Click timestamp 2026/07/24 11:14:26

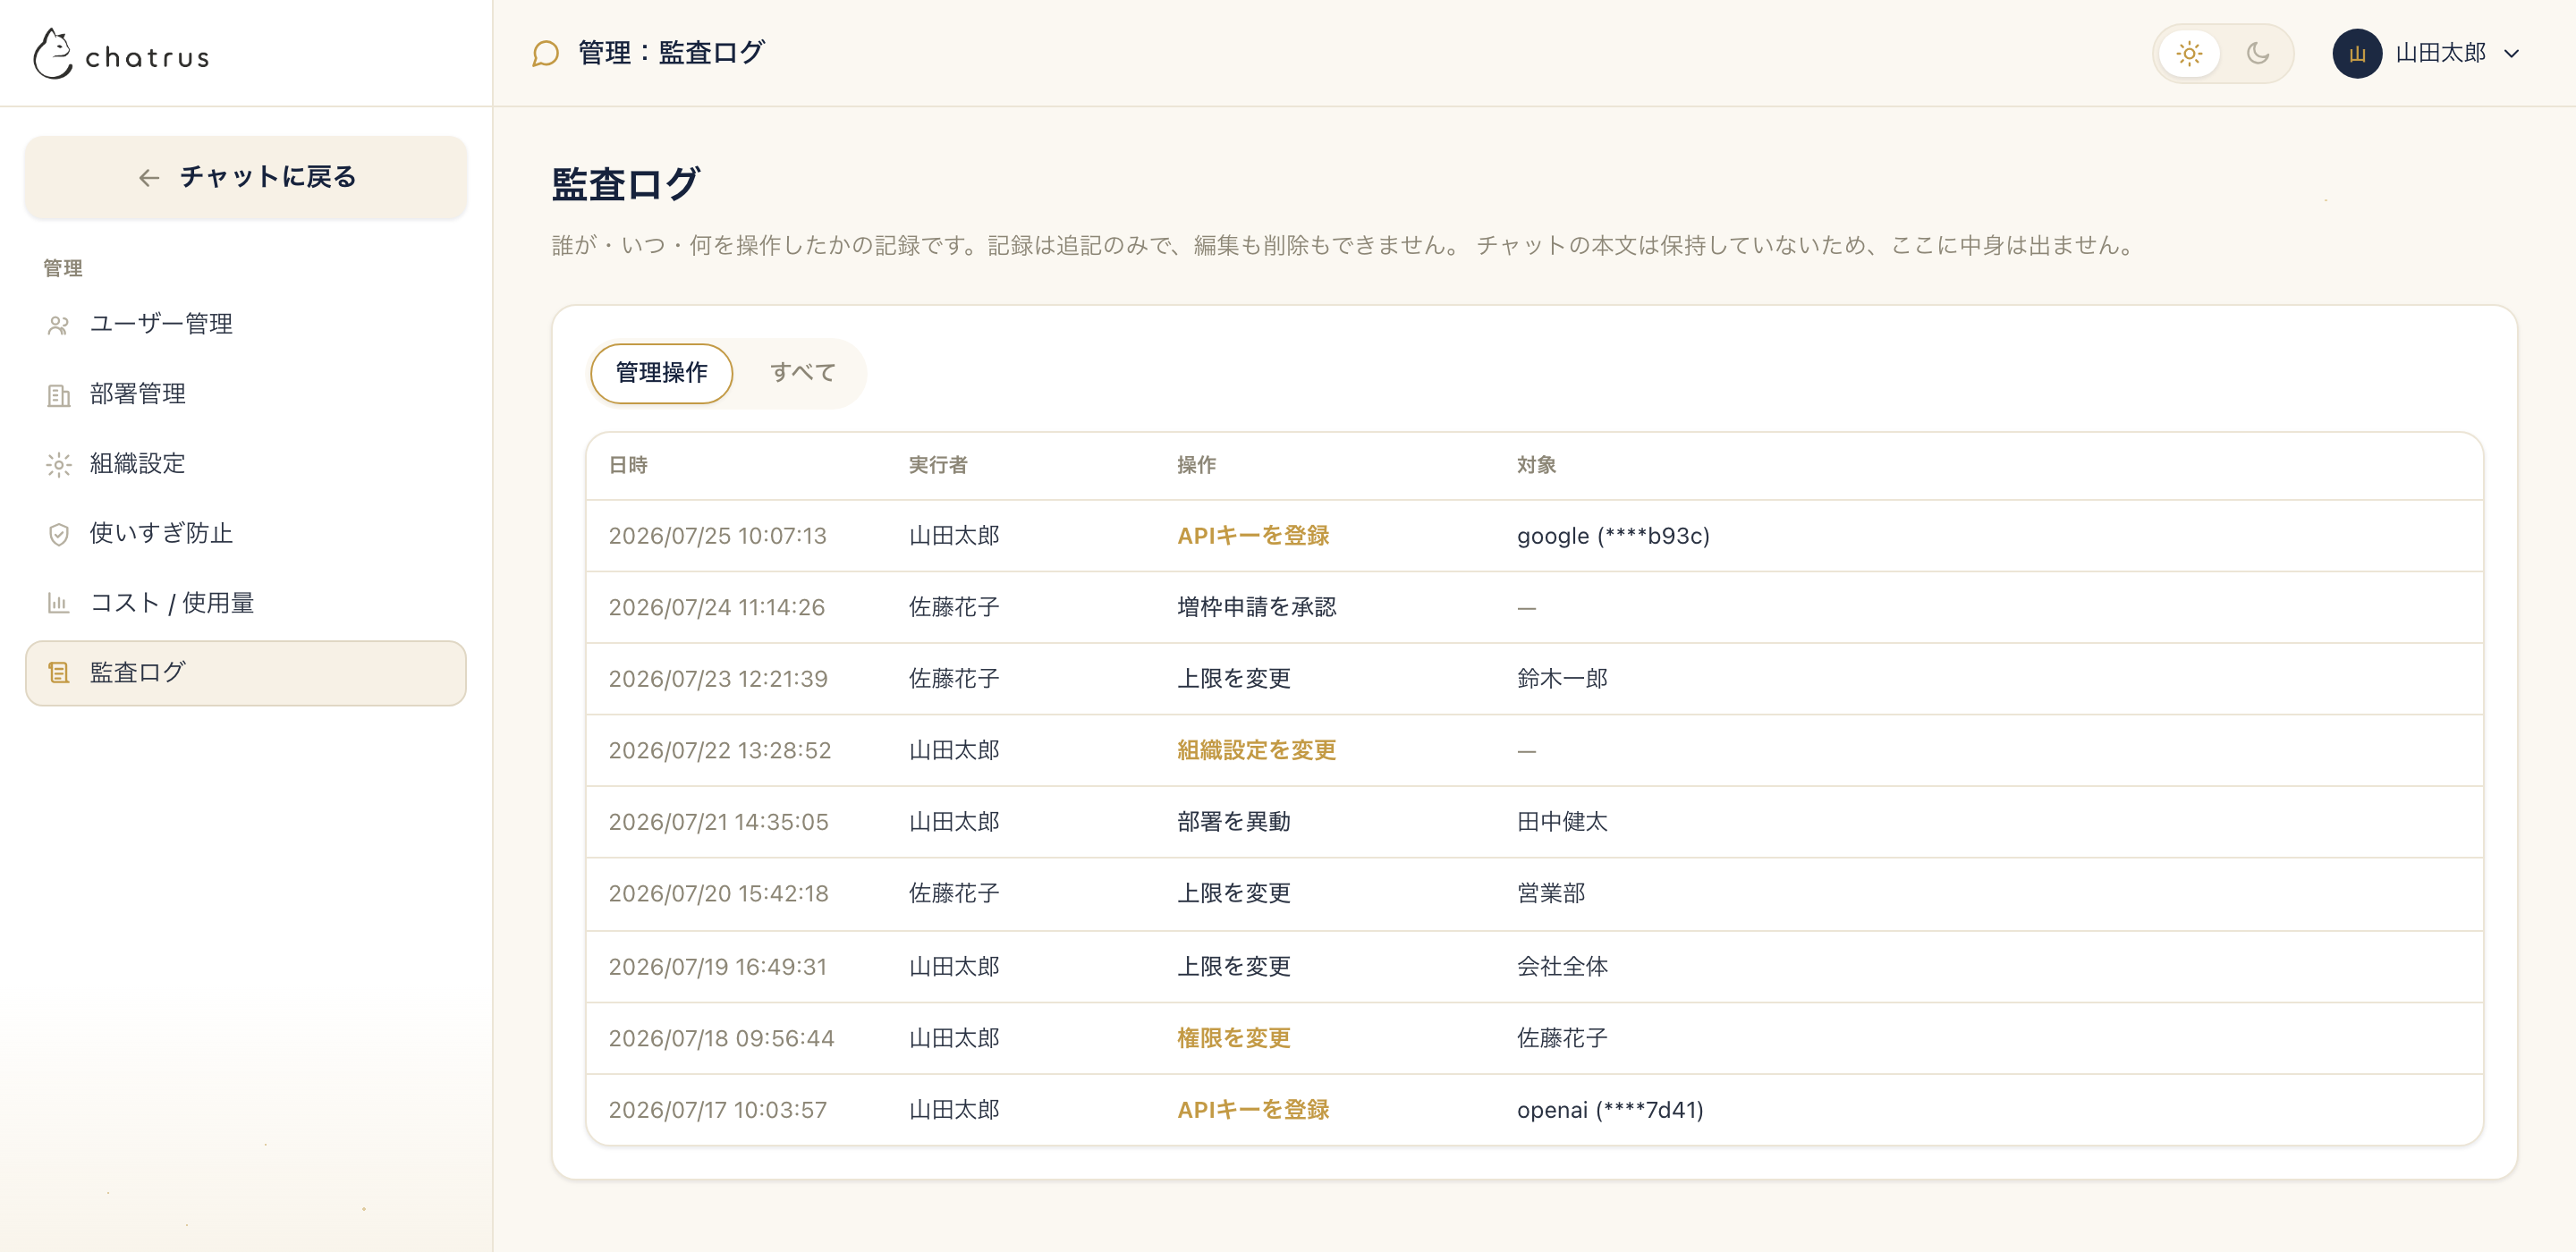point(717,608)
